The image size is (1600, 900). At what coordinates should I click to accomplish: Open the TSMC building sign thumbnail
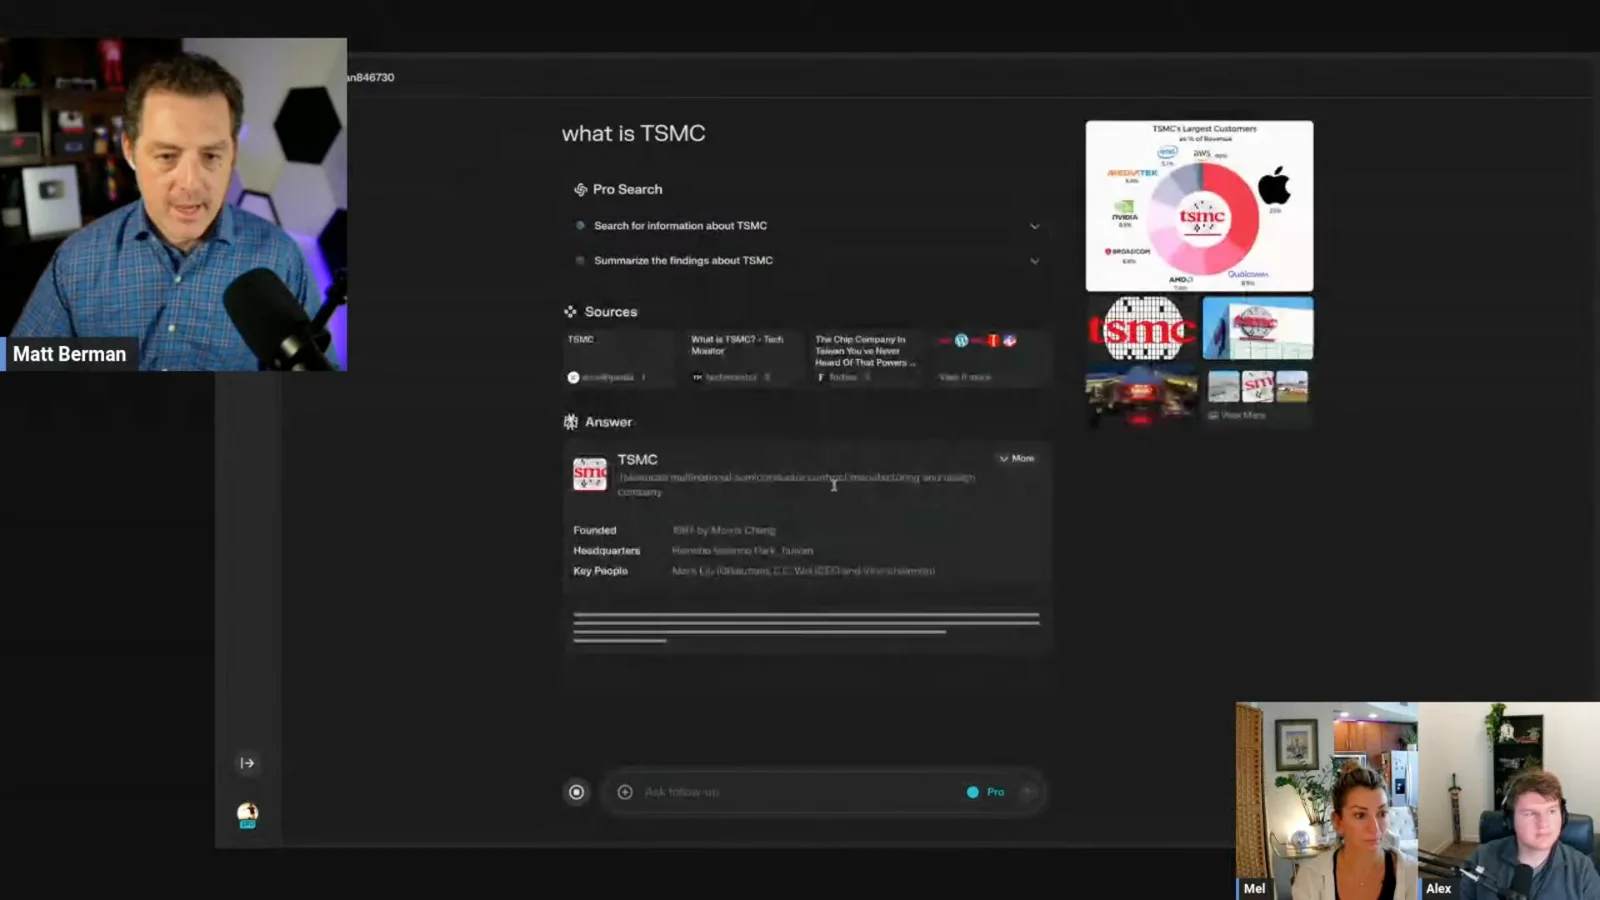[x=1258, y=328]
